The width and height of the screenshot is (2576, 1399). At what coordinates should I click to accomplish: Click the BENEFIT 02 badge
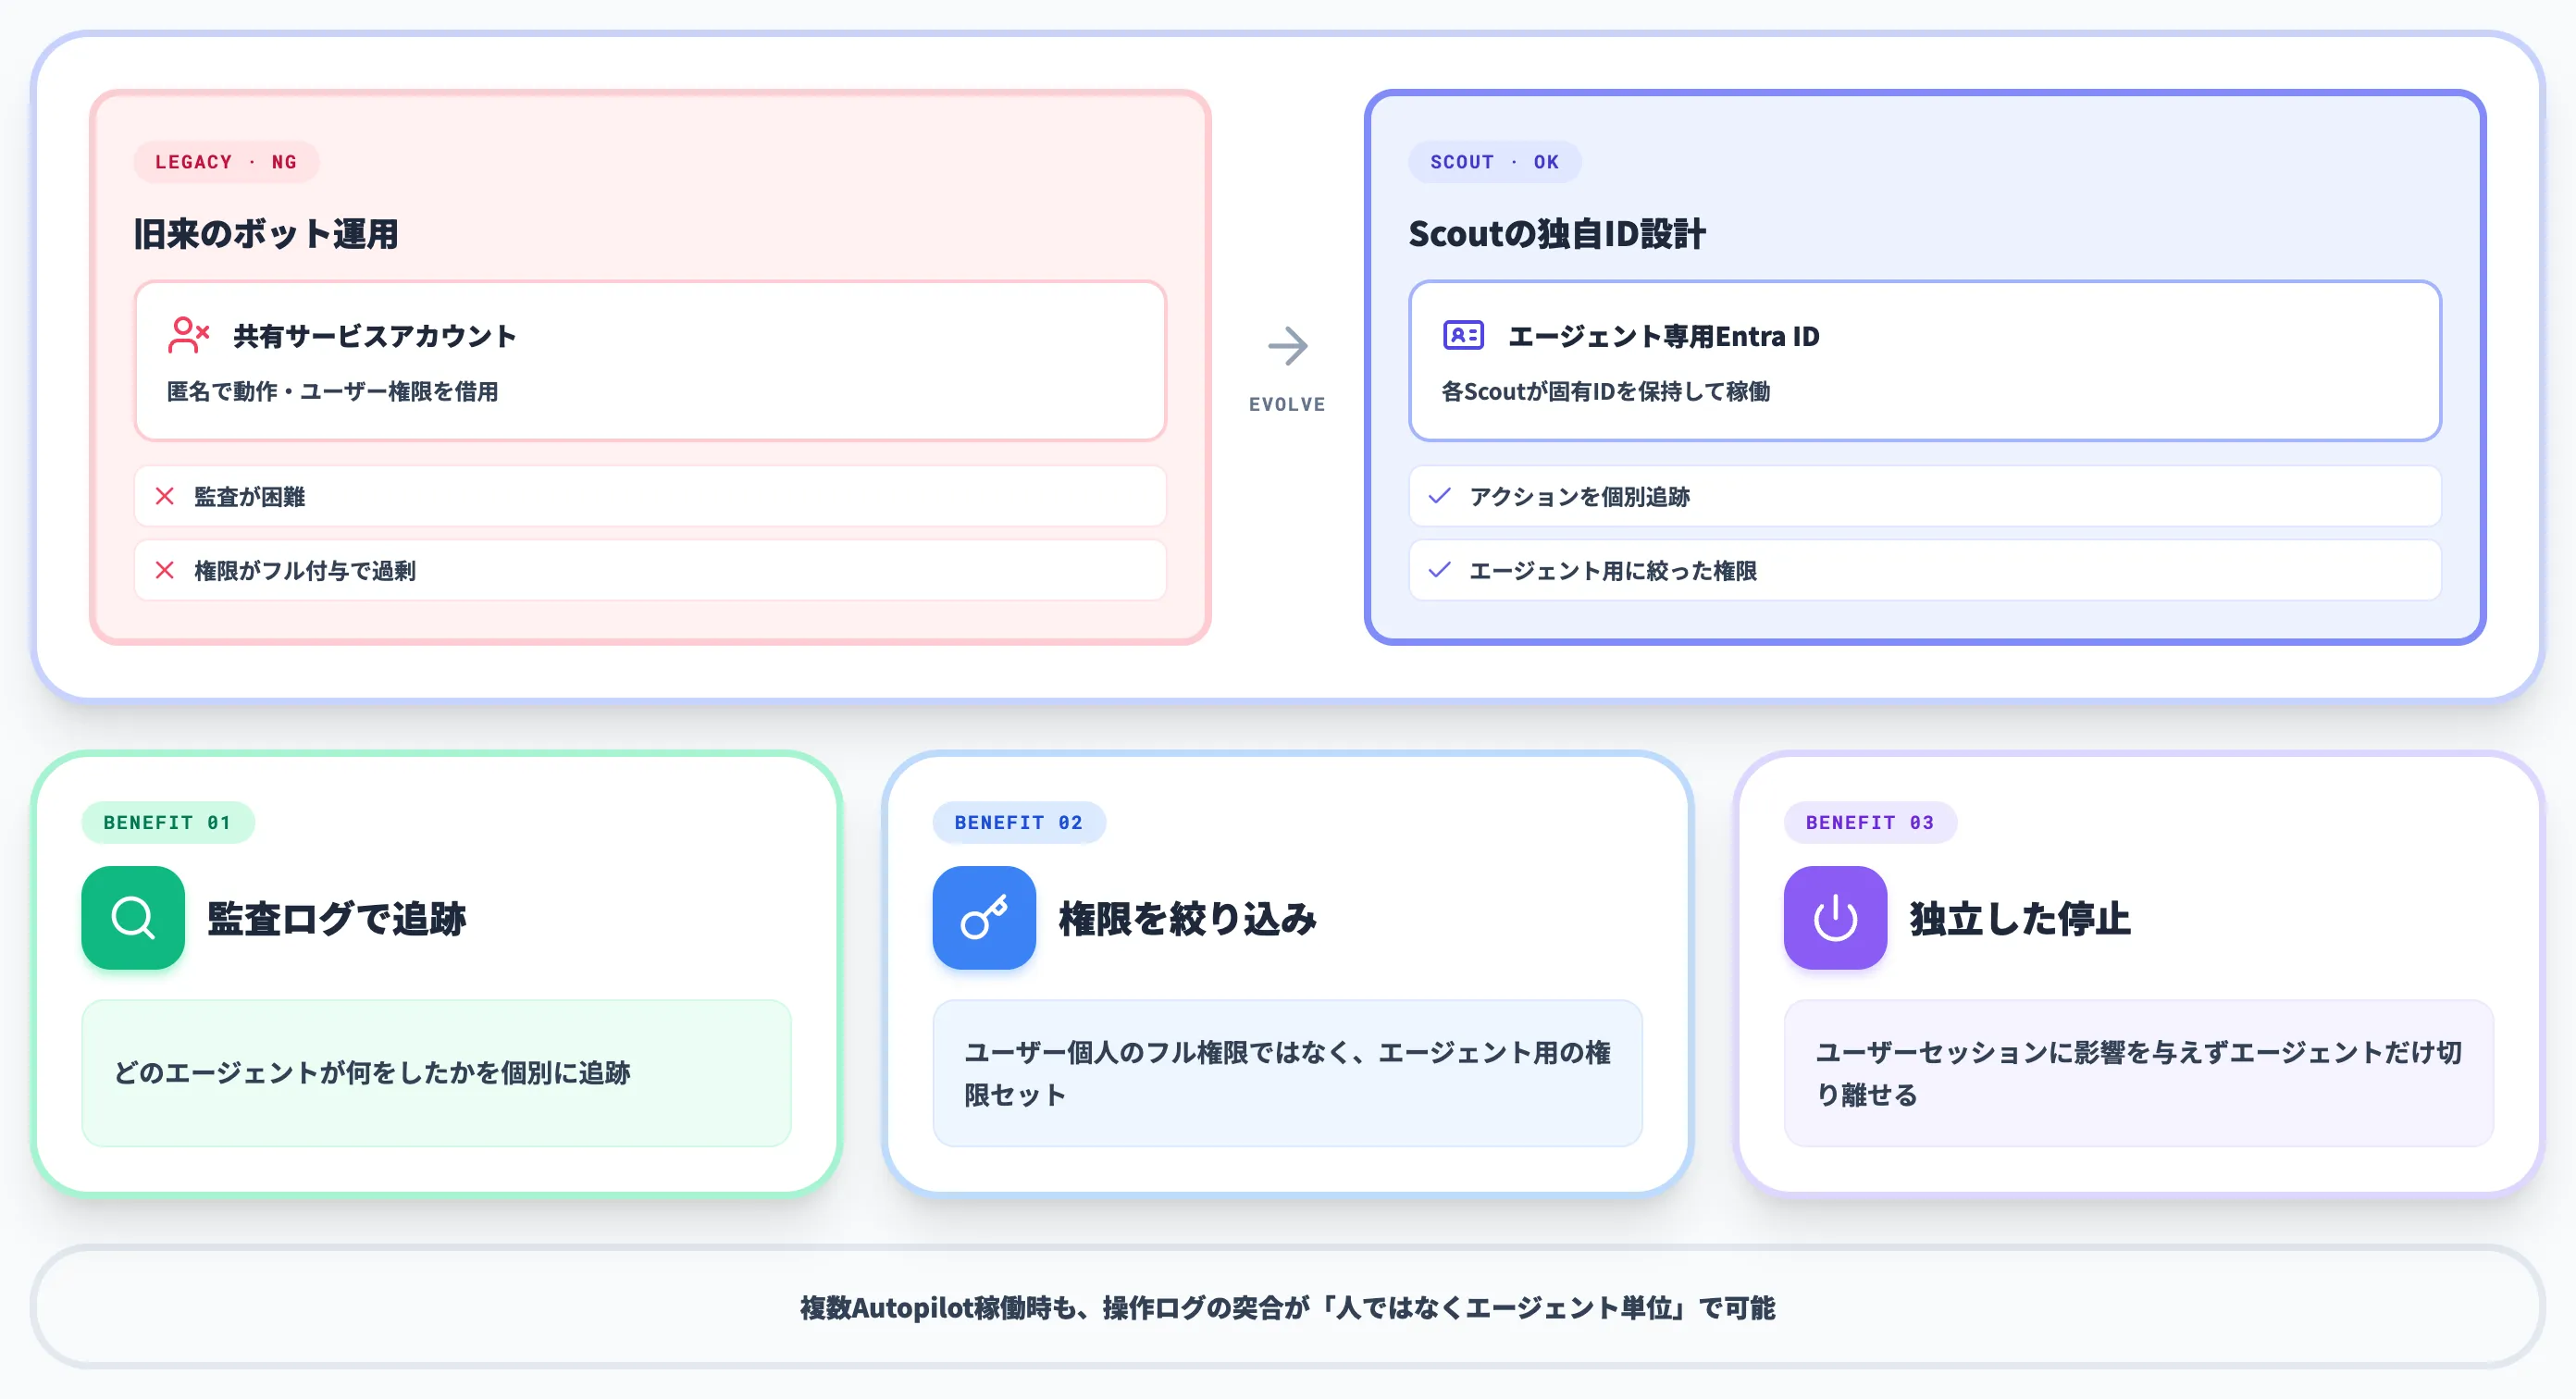[x=1019, y=822]
